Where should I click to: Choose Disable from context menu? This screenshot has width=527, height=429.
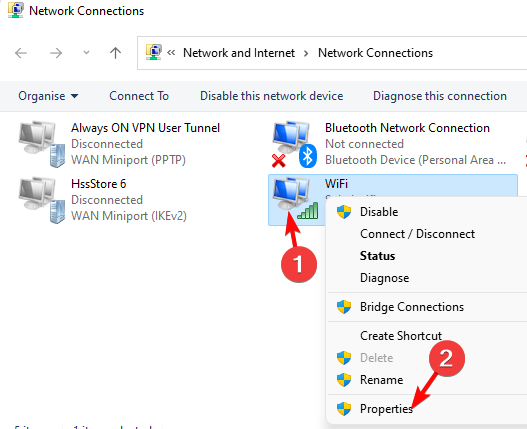pyautogui.click(x=379, y=212)
